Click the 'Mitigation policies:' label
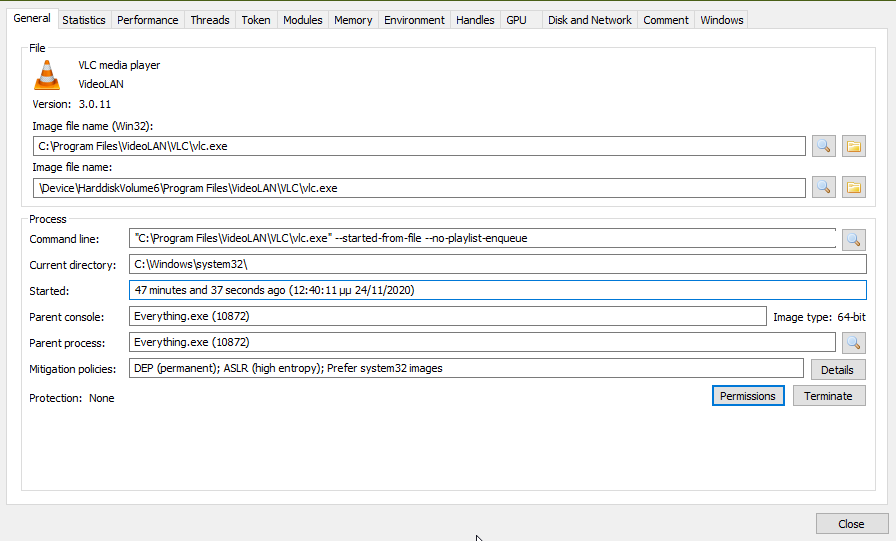896x541 pixels. [x=73, y=370]
